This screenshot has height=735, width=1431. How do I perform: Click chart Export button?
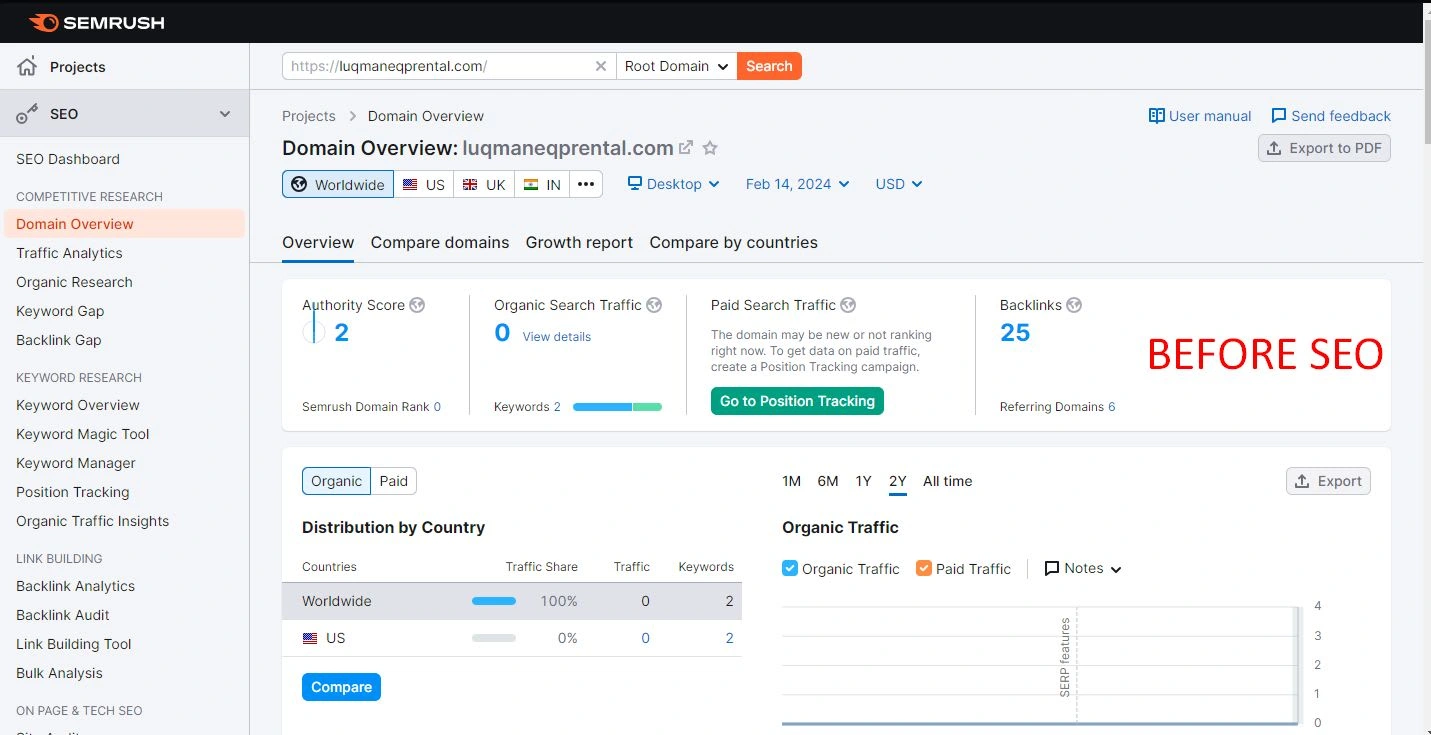click(1328, 481)
